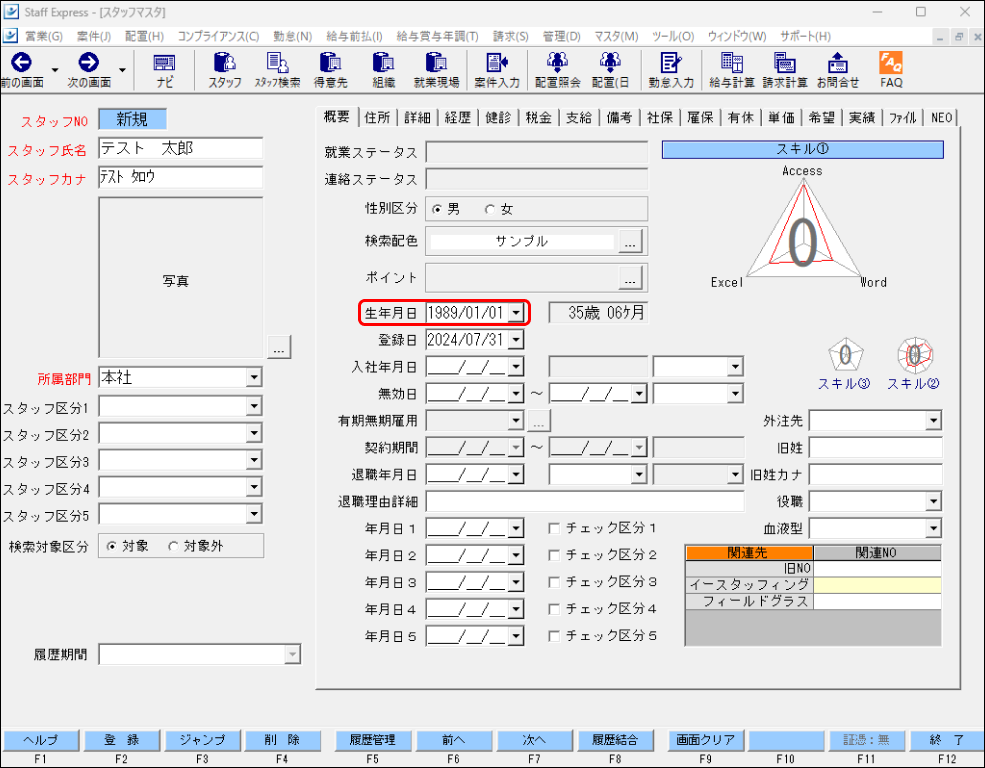Click the 退職理由詳細 text field
The width and height of the screenshot is (985, 768).
585,501
